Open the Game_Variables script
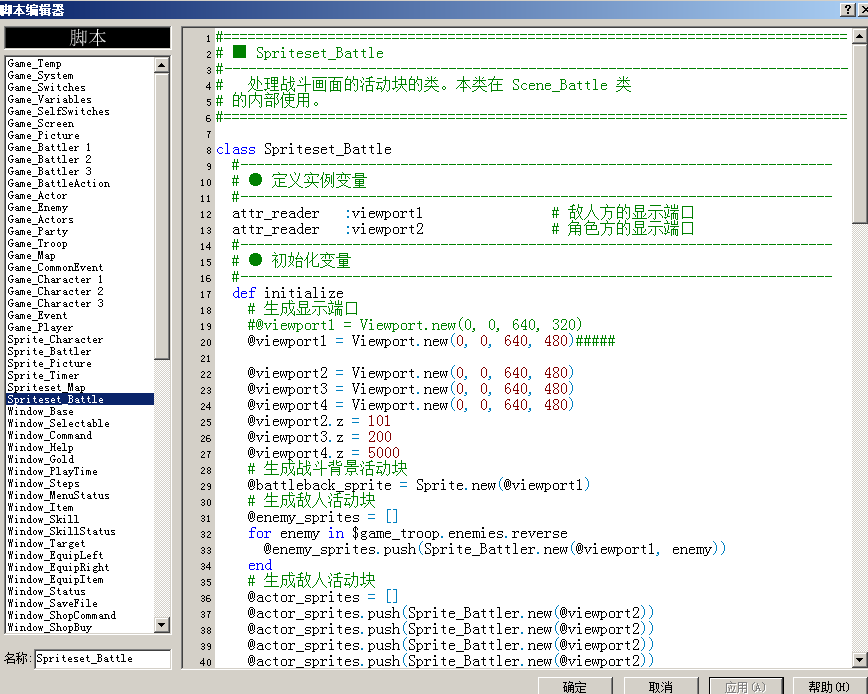The image size is (868, 694). [80, 100]
